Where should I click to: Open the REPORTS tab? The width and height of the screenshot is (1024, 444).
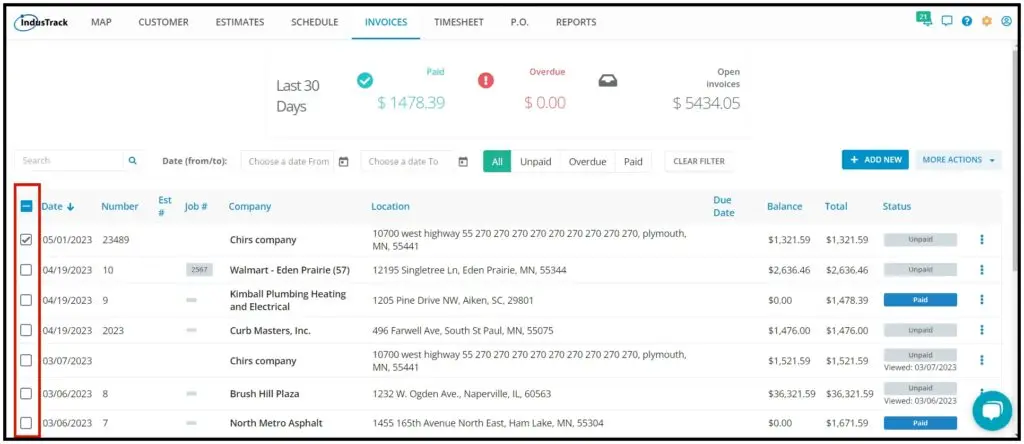[576, 22]
